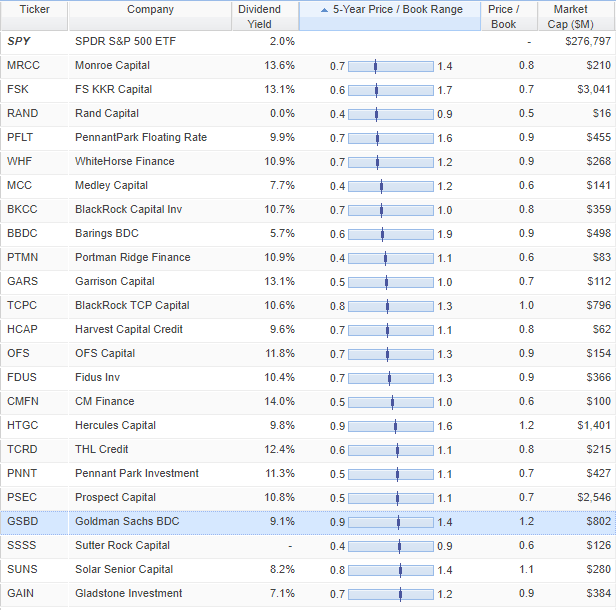The width and height of the screenshot is (616, 610).
Task: Click the BlackRock TCP Capital company name
Action: coord(132,305)
